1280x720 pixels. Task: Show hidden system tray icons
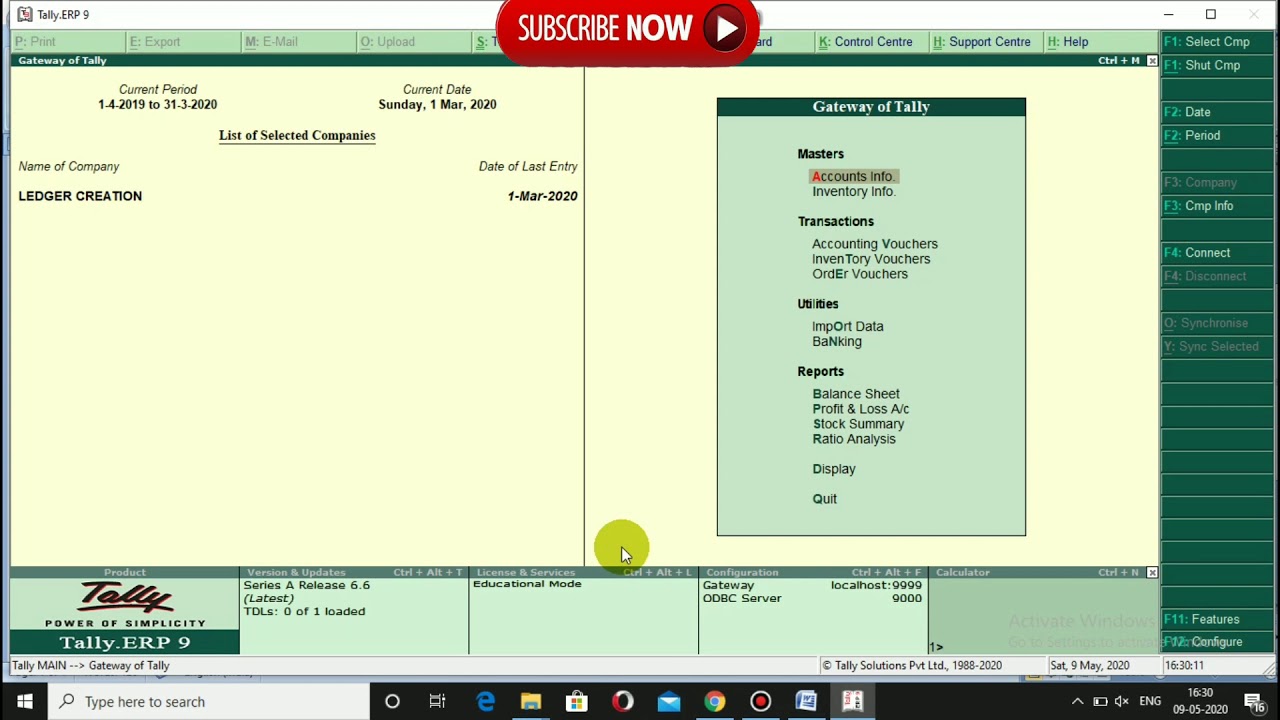pyautogui.click(x=1077, y=702)
